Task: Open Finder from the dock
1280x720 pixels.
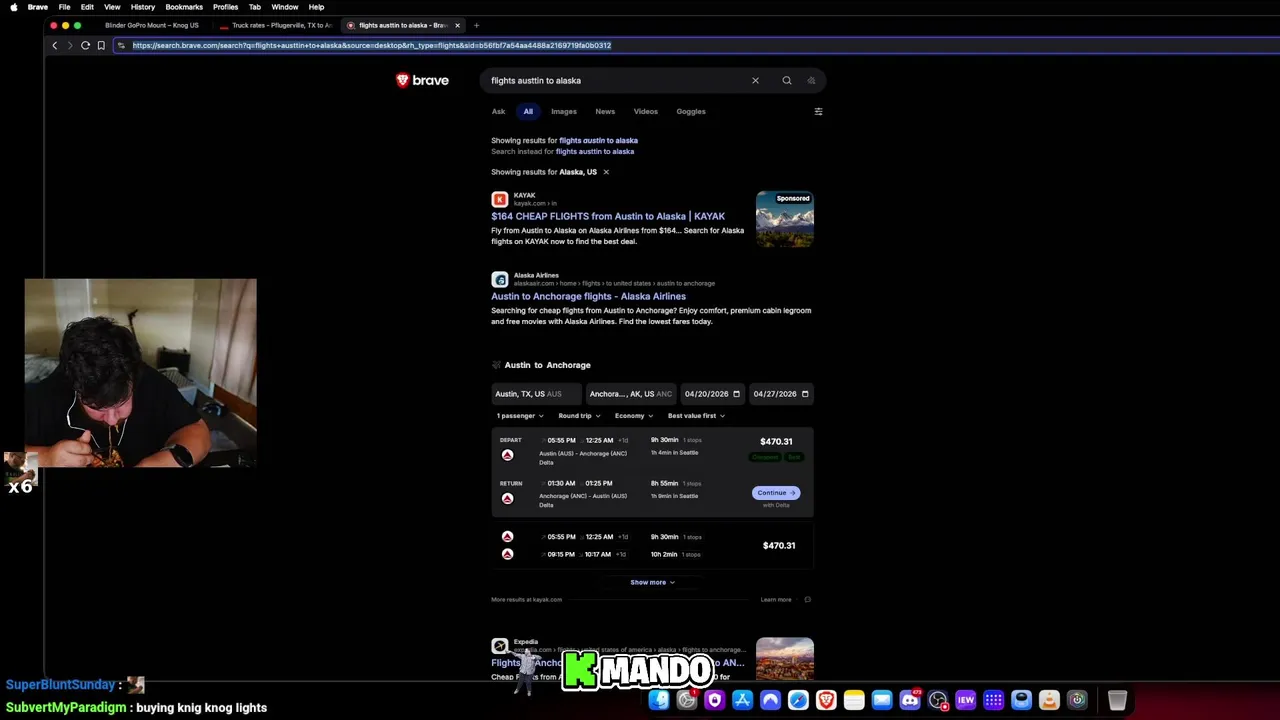Action: tap(659, 700)
